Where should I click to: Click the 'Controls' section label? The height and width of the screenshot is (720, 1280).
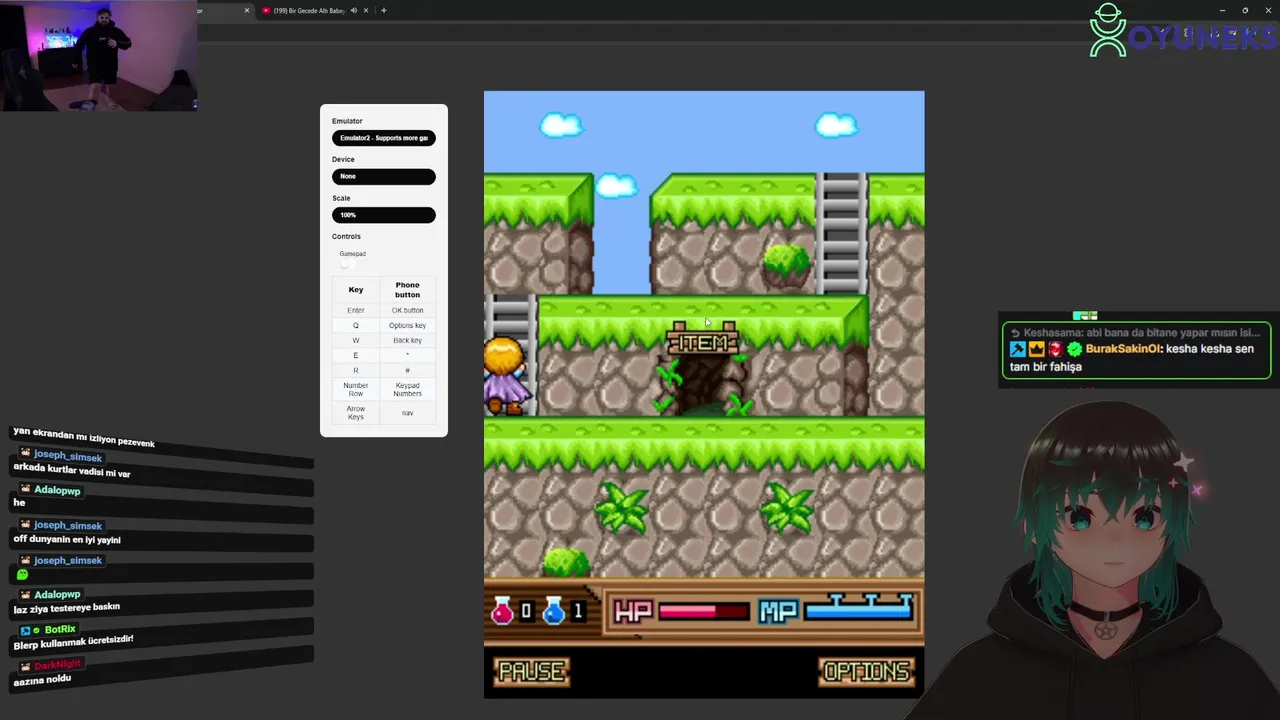346,236
